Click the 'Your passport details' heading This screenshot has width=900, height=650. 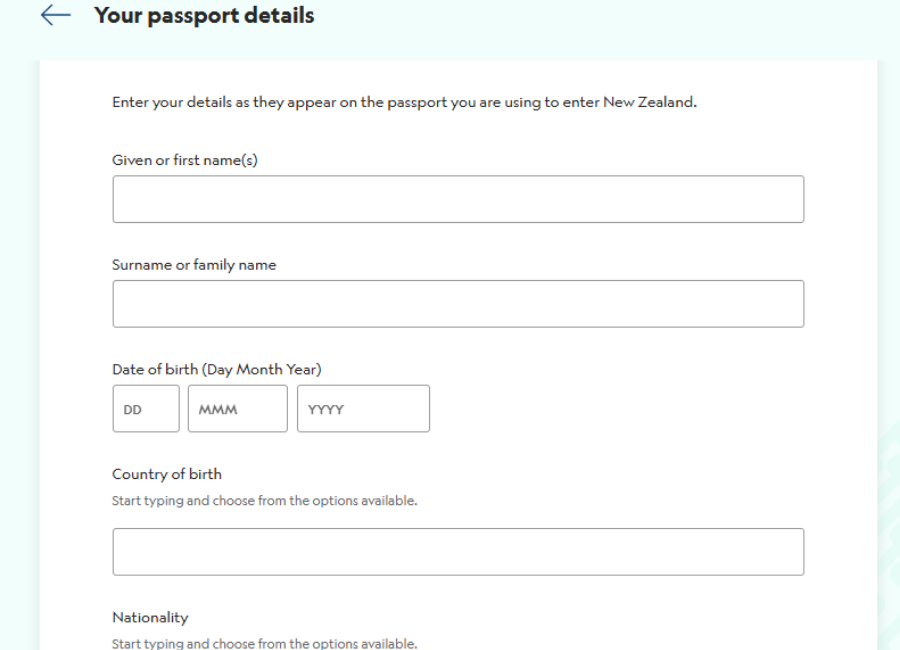click(204, 16)
